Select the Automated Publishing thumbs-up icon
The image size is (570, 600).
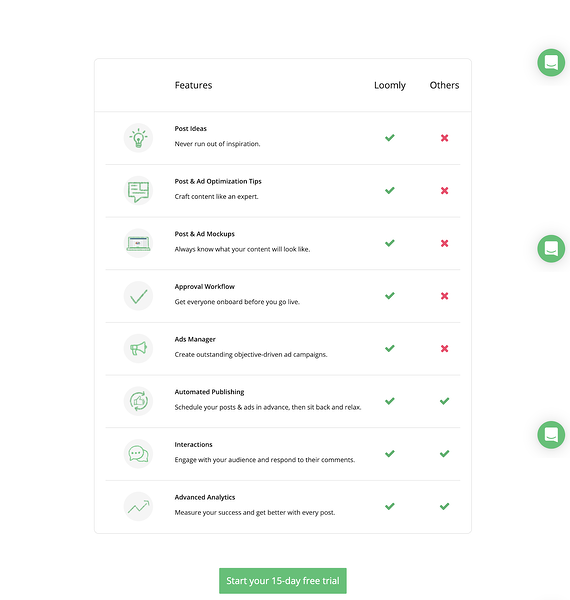pyautogui.click(x=138, y=401)
